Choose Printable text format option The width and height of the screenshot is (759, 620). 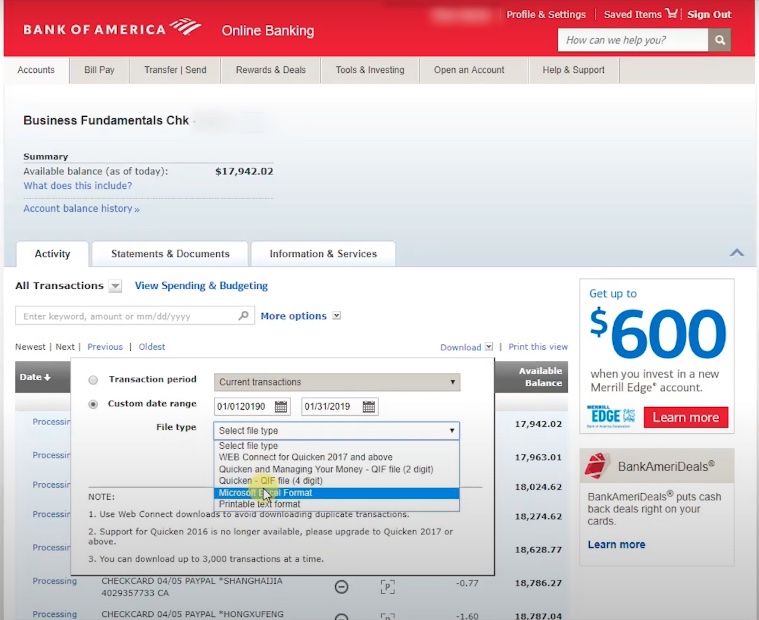[x=336, y=504]
